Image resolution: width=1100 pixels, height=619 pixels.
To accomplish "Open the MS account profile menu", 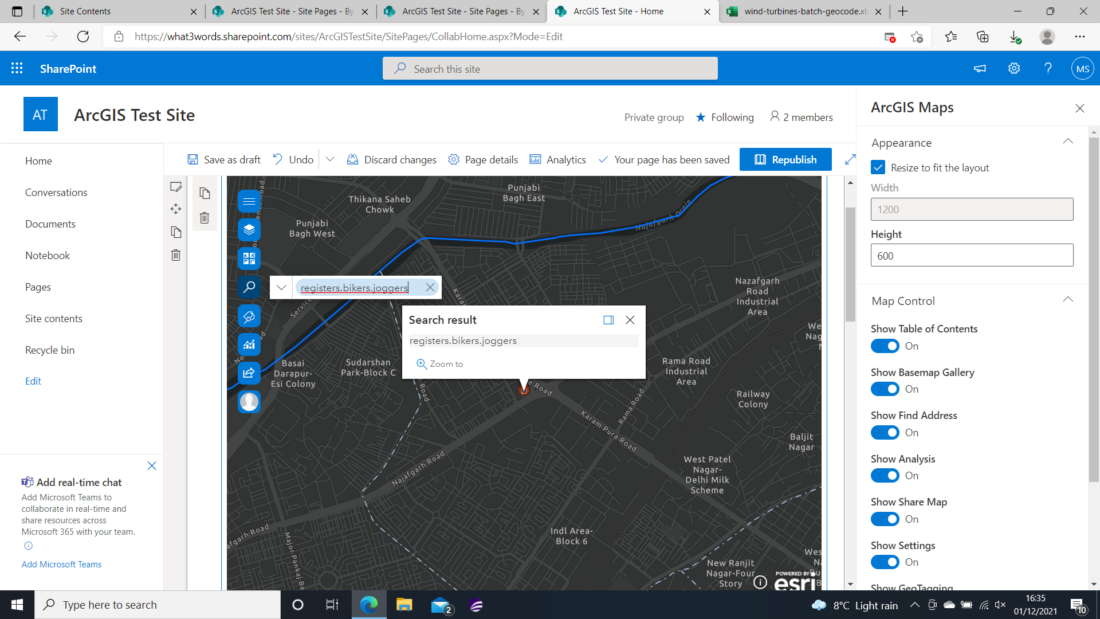I will click(x=1082, y=68).
